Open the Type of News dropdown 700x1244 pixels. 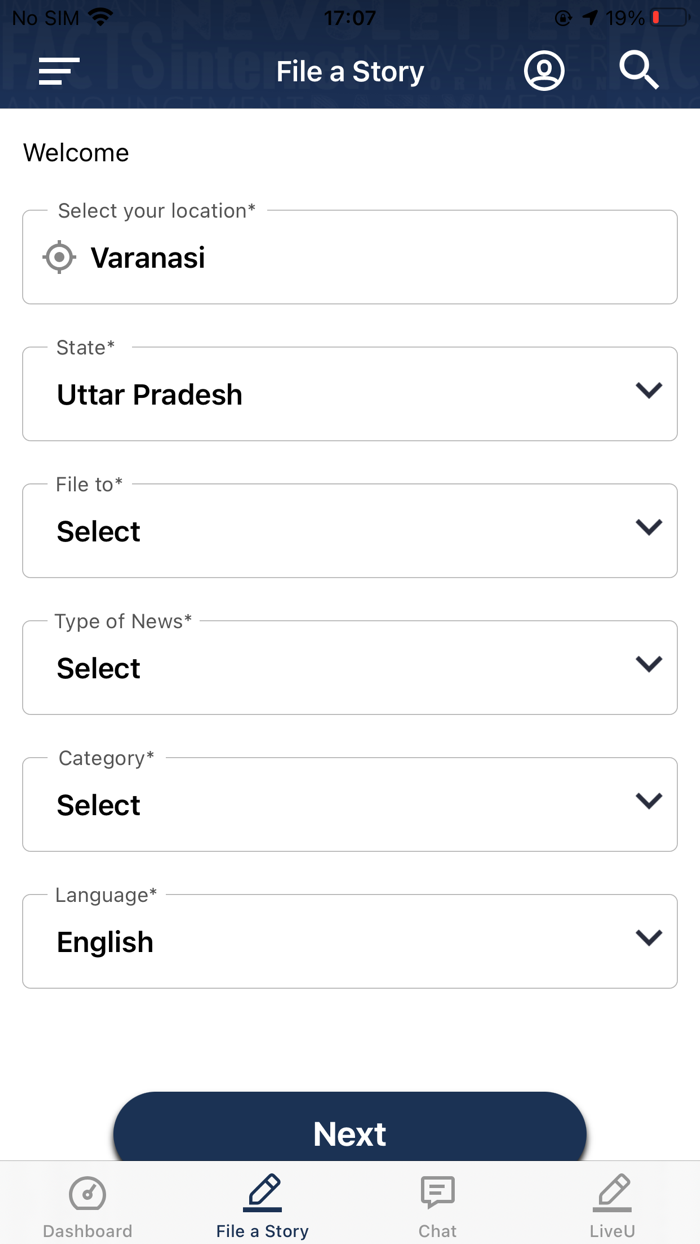pyautogui.click(x=350, y=668)
